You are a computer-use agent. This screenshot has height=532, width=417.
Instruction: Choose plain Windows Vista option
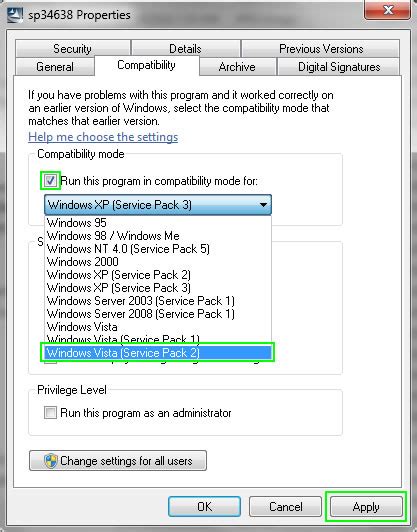tap(158, 327)
